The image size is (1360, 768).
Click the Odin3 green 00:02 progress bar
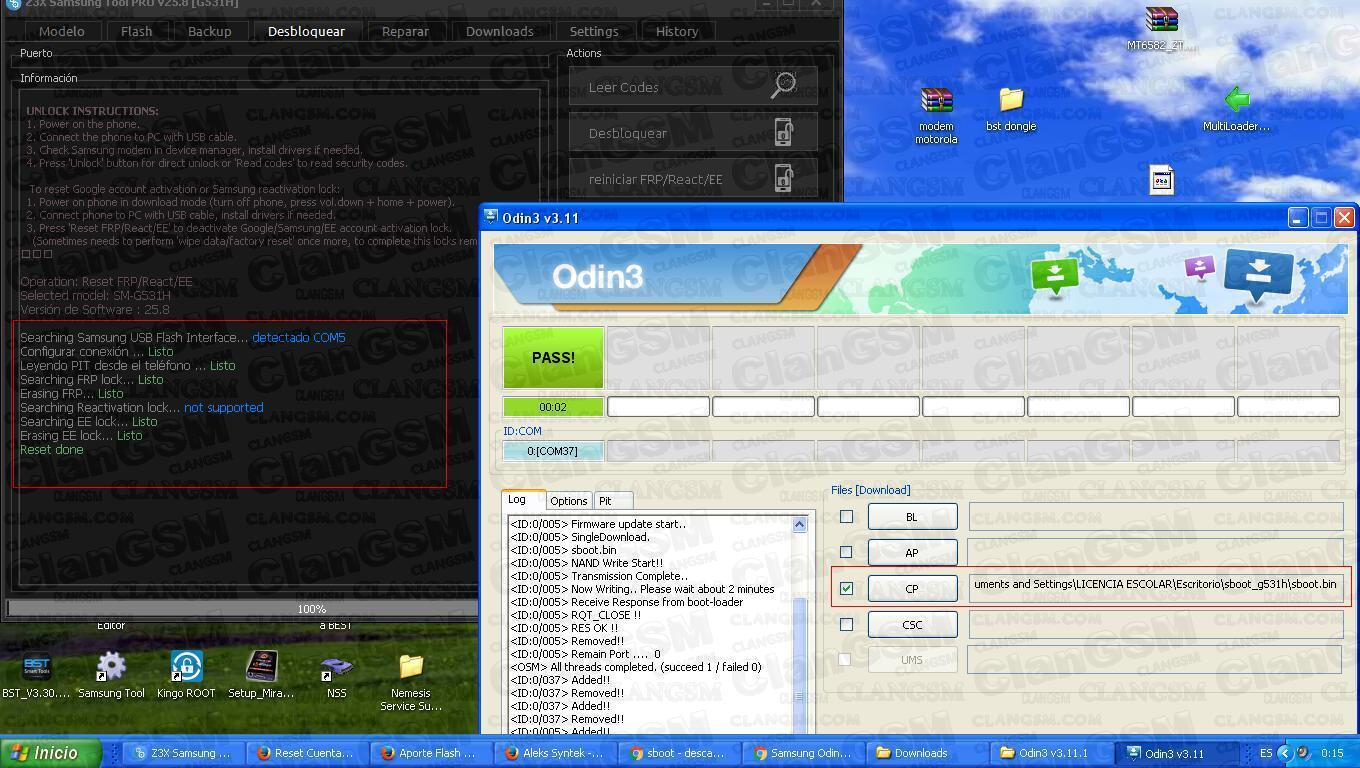point(553,407)
